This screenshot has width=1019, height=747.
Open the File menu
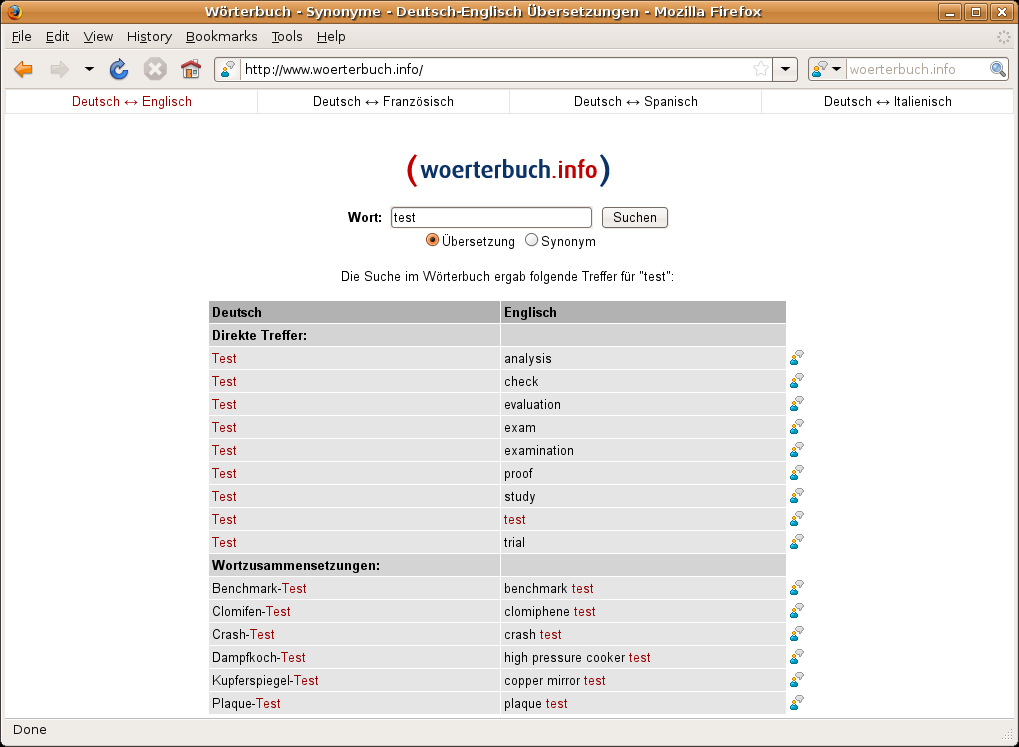pos(21,37)
